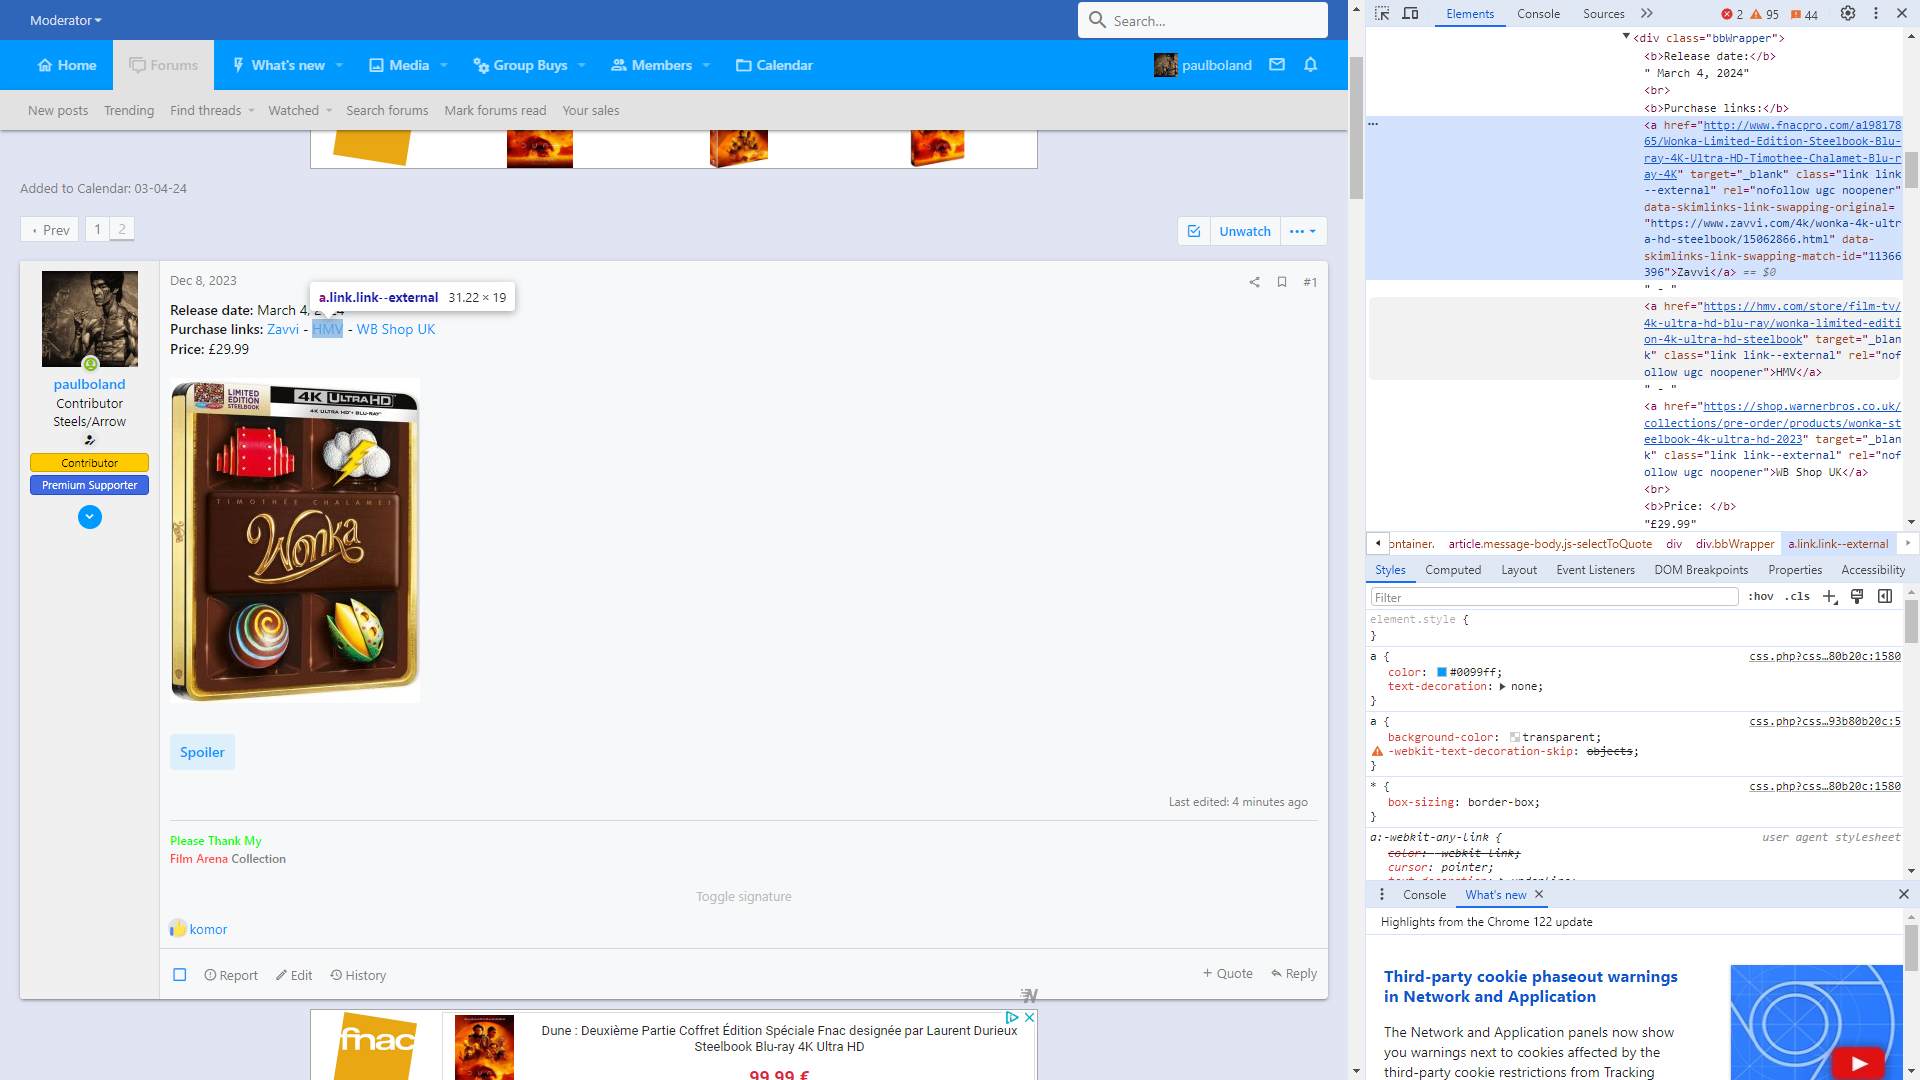Select the Elements tab in DevTools

click(x=1470, y=14)
